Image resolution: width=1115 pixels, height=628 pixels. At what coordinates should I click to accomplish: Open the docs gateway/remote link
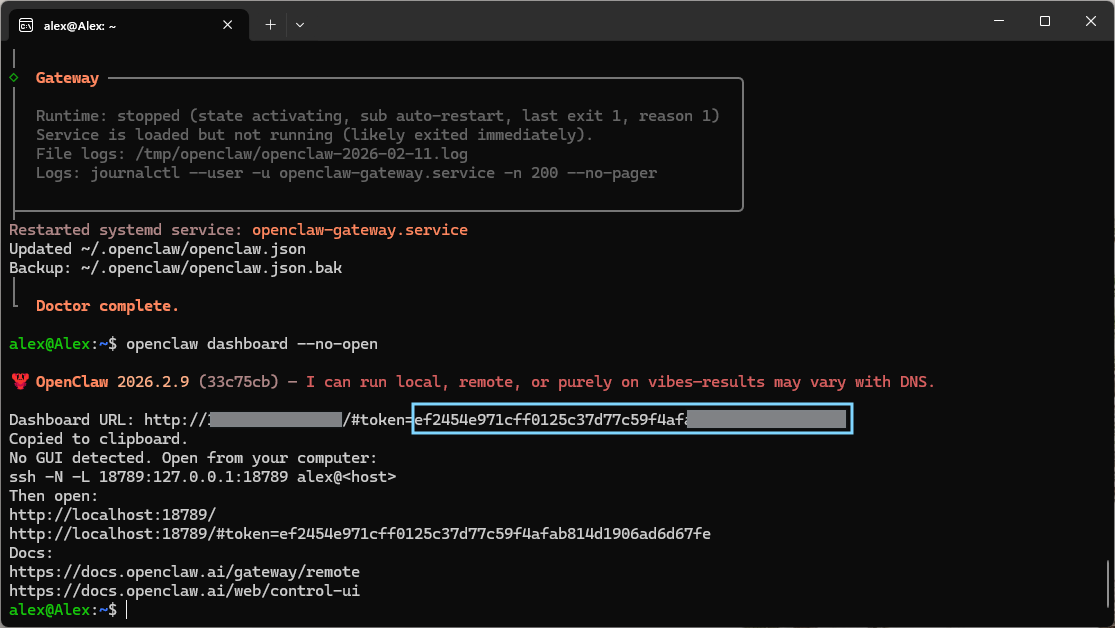(x=184, y=572)
